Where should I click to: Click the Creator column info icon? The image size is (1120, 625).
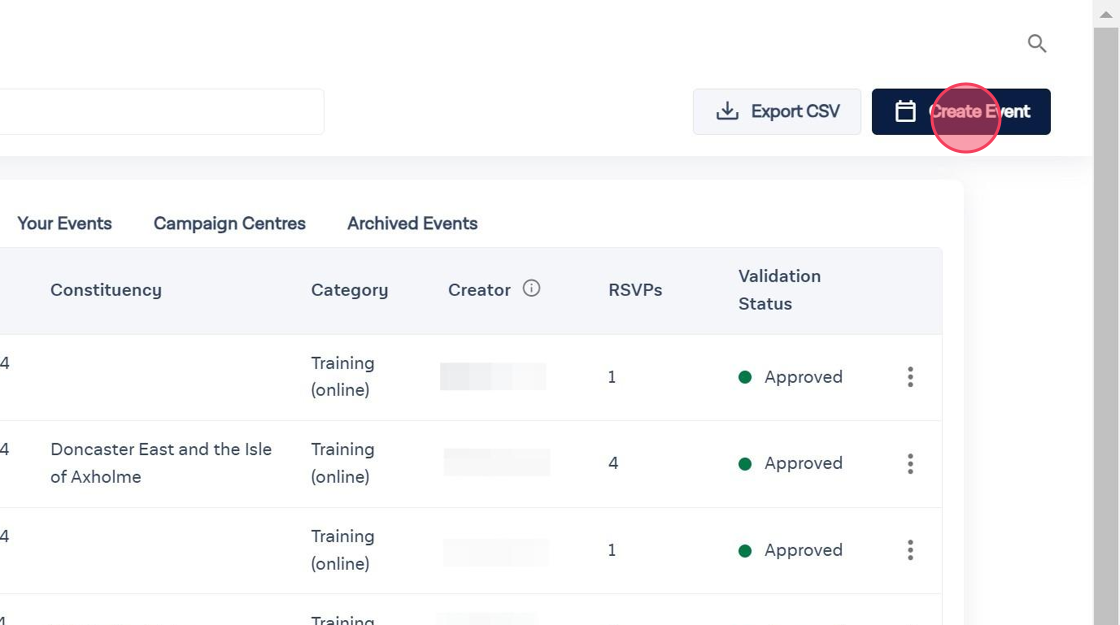pyautogui.click(x=532, y=289)
